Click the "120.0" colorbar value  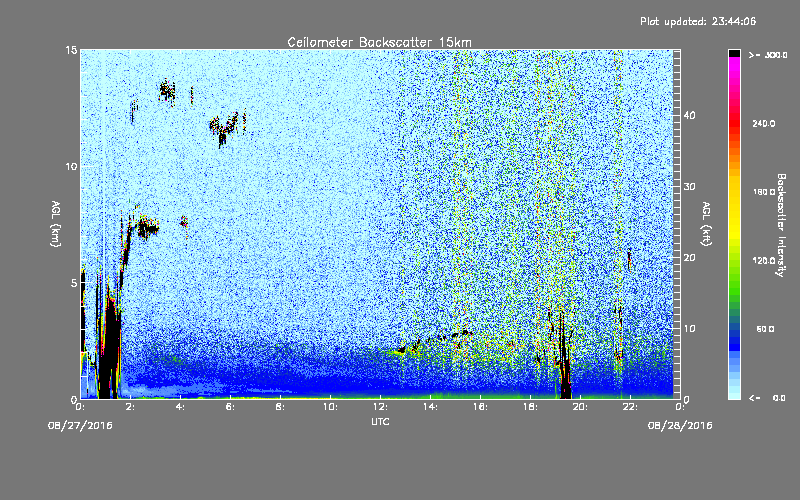764,260
